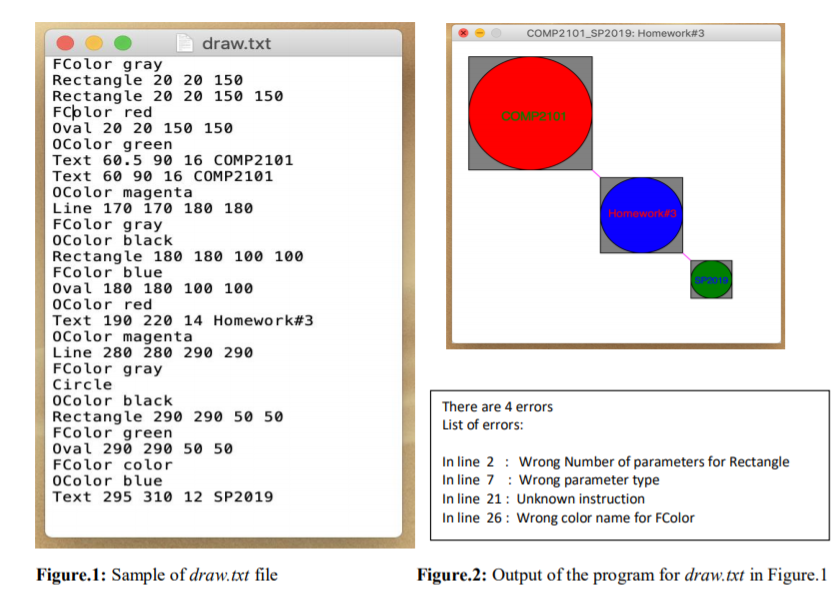833x594 pixels.
Task: Click line 'Line 280 280 290 290'
Action: tap(152, 353)
